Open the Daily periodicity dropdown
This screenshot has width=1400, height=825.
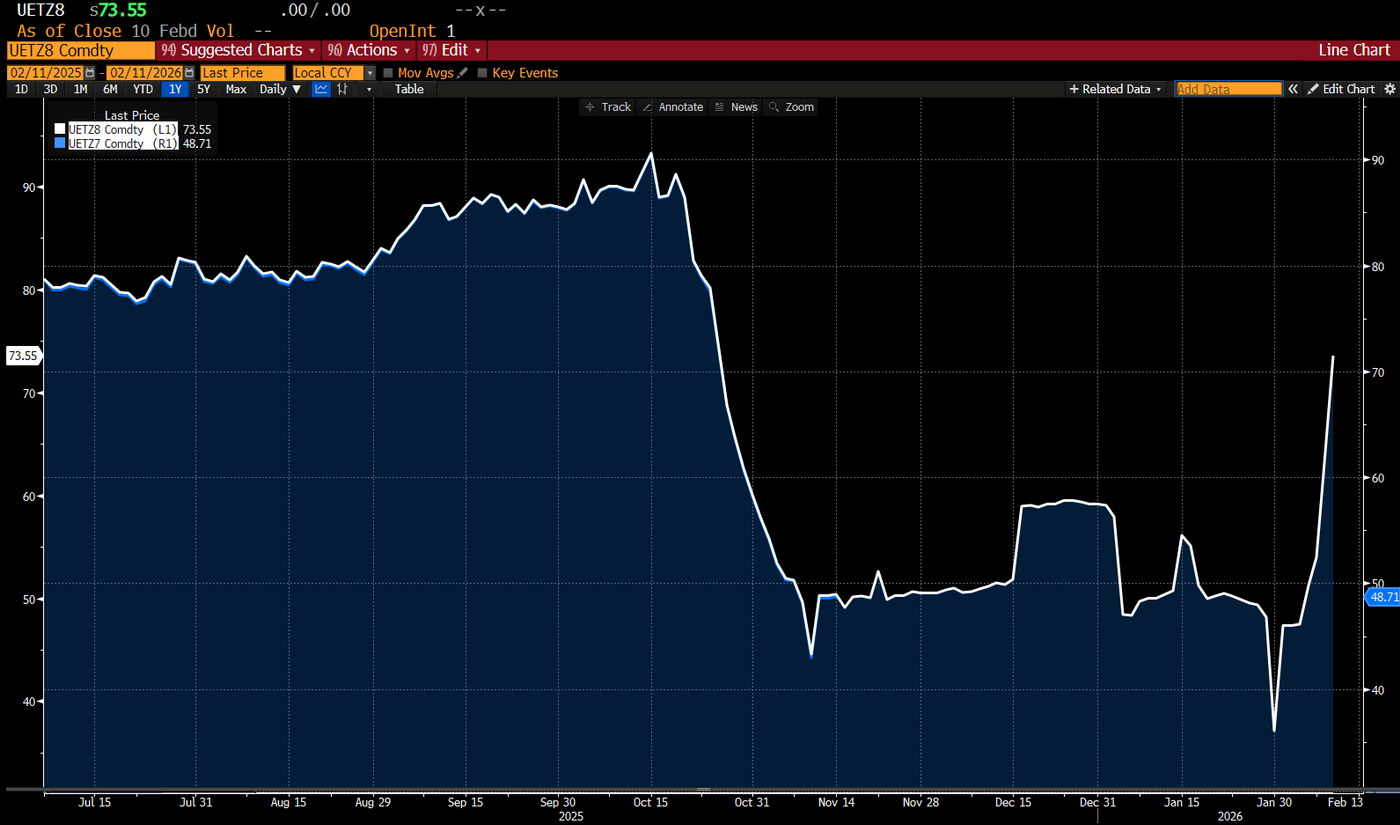[x=280, y=89]
